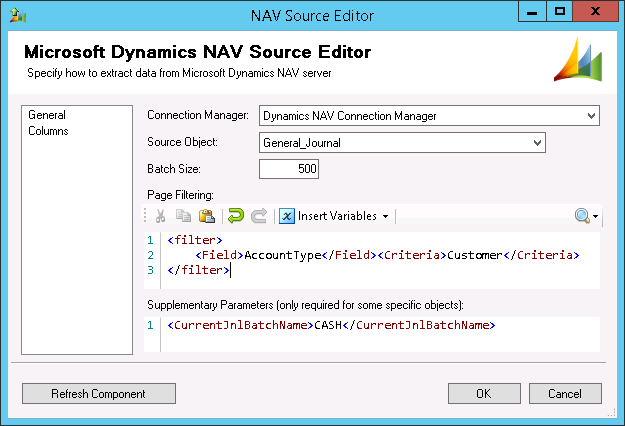The height and width of the screenshot is (426, 625).
Task: Click the toolbar grip handle
Action: pos(145,216)
